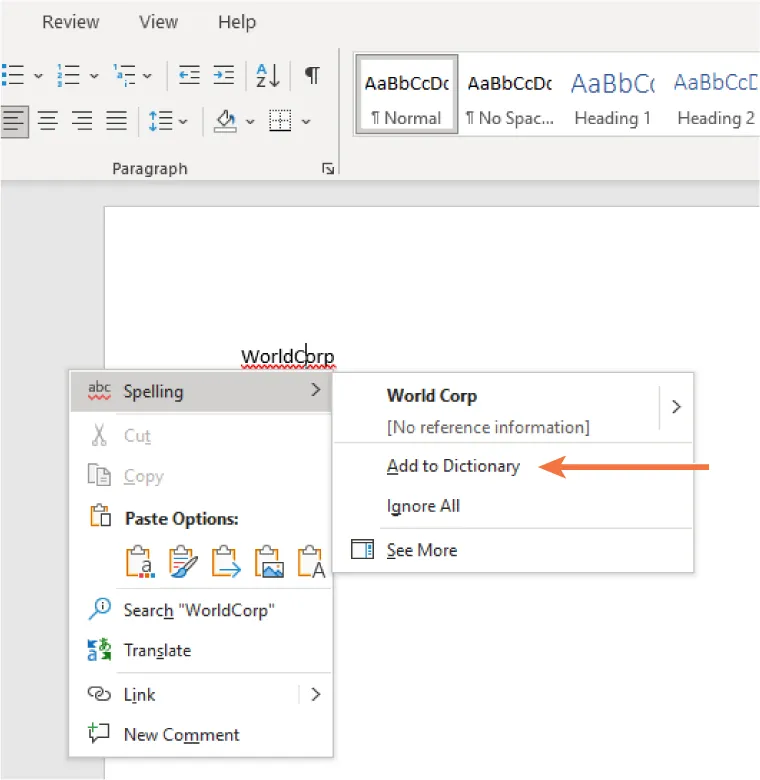This screenshot has width=760, height=780.
Task: Expand the borders dropdown arrow
Action: (306, 122)
